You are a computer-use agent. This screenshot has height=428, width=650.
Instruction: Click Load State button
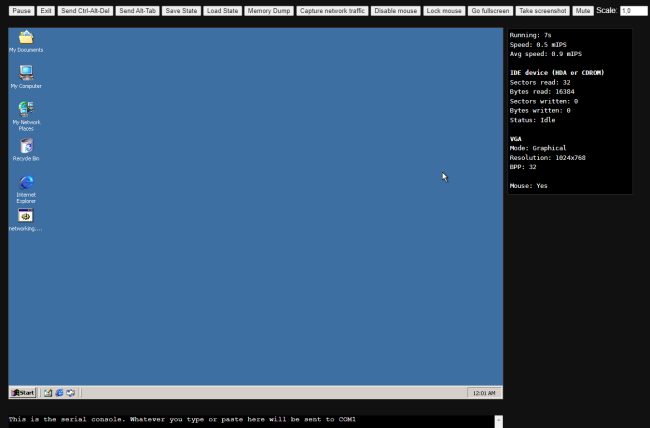point(223,11)
